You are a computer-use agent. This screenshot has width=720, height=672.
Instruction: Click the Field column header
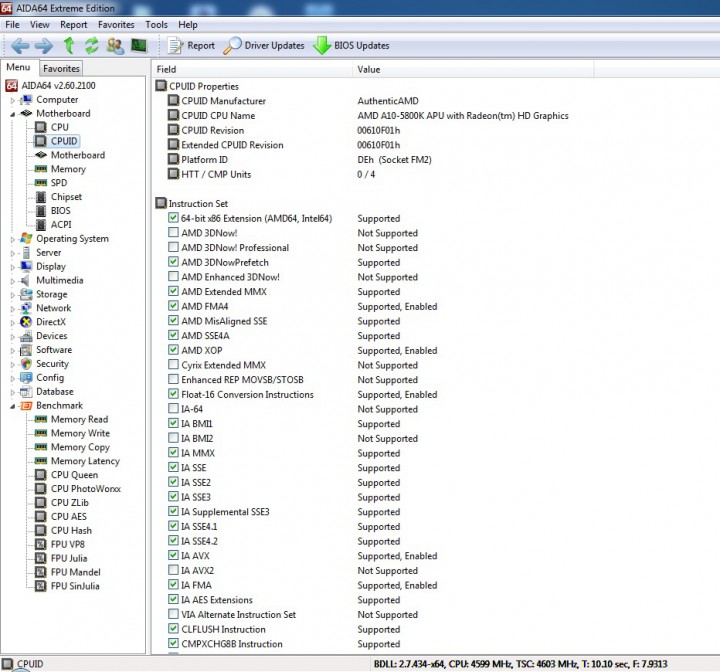tap(252, 69)
